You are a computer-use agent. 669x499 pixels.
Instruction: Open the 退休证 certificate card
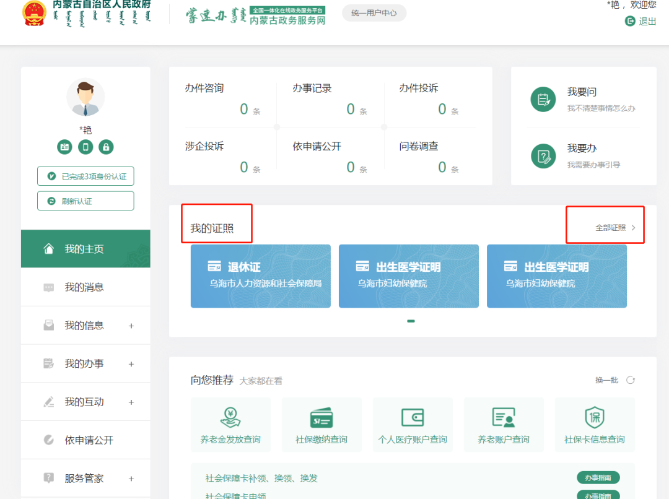coord(260,275)
